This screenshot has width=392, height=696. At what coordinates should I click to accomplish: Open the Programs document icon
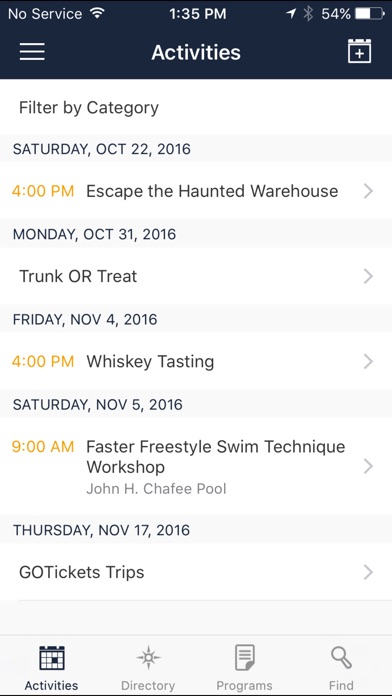coord(245,658)
